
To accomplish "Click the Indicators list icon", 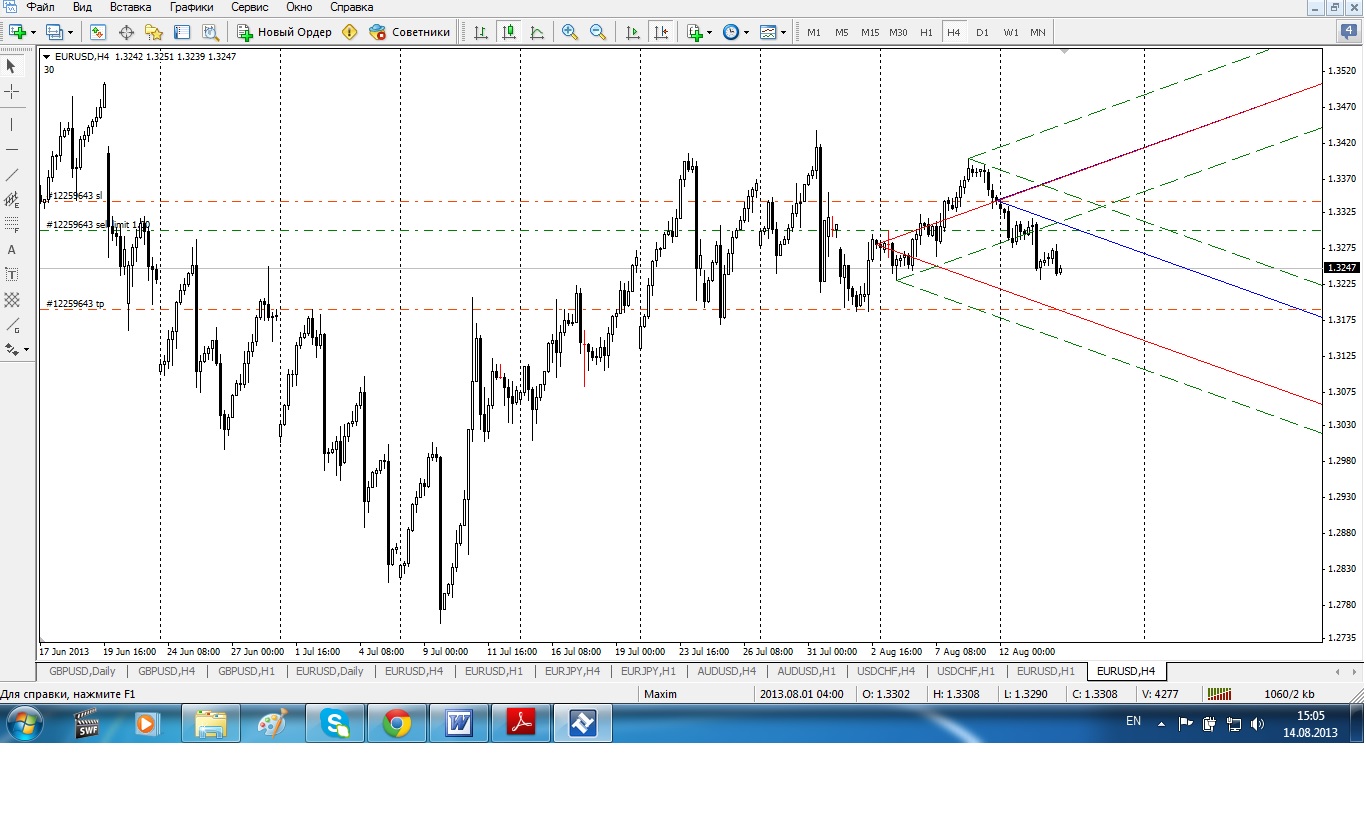I will 695,32.
